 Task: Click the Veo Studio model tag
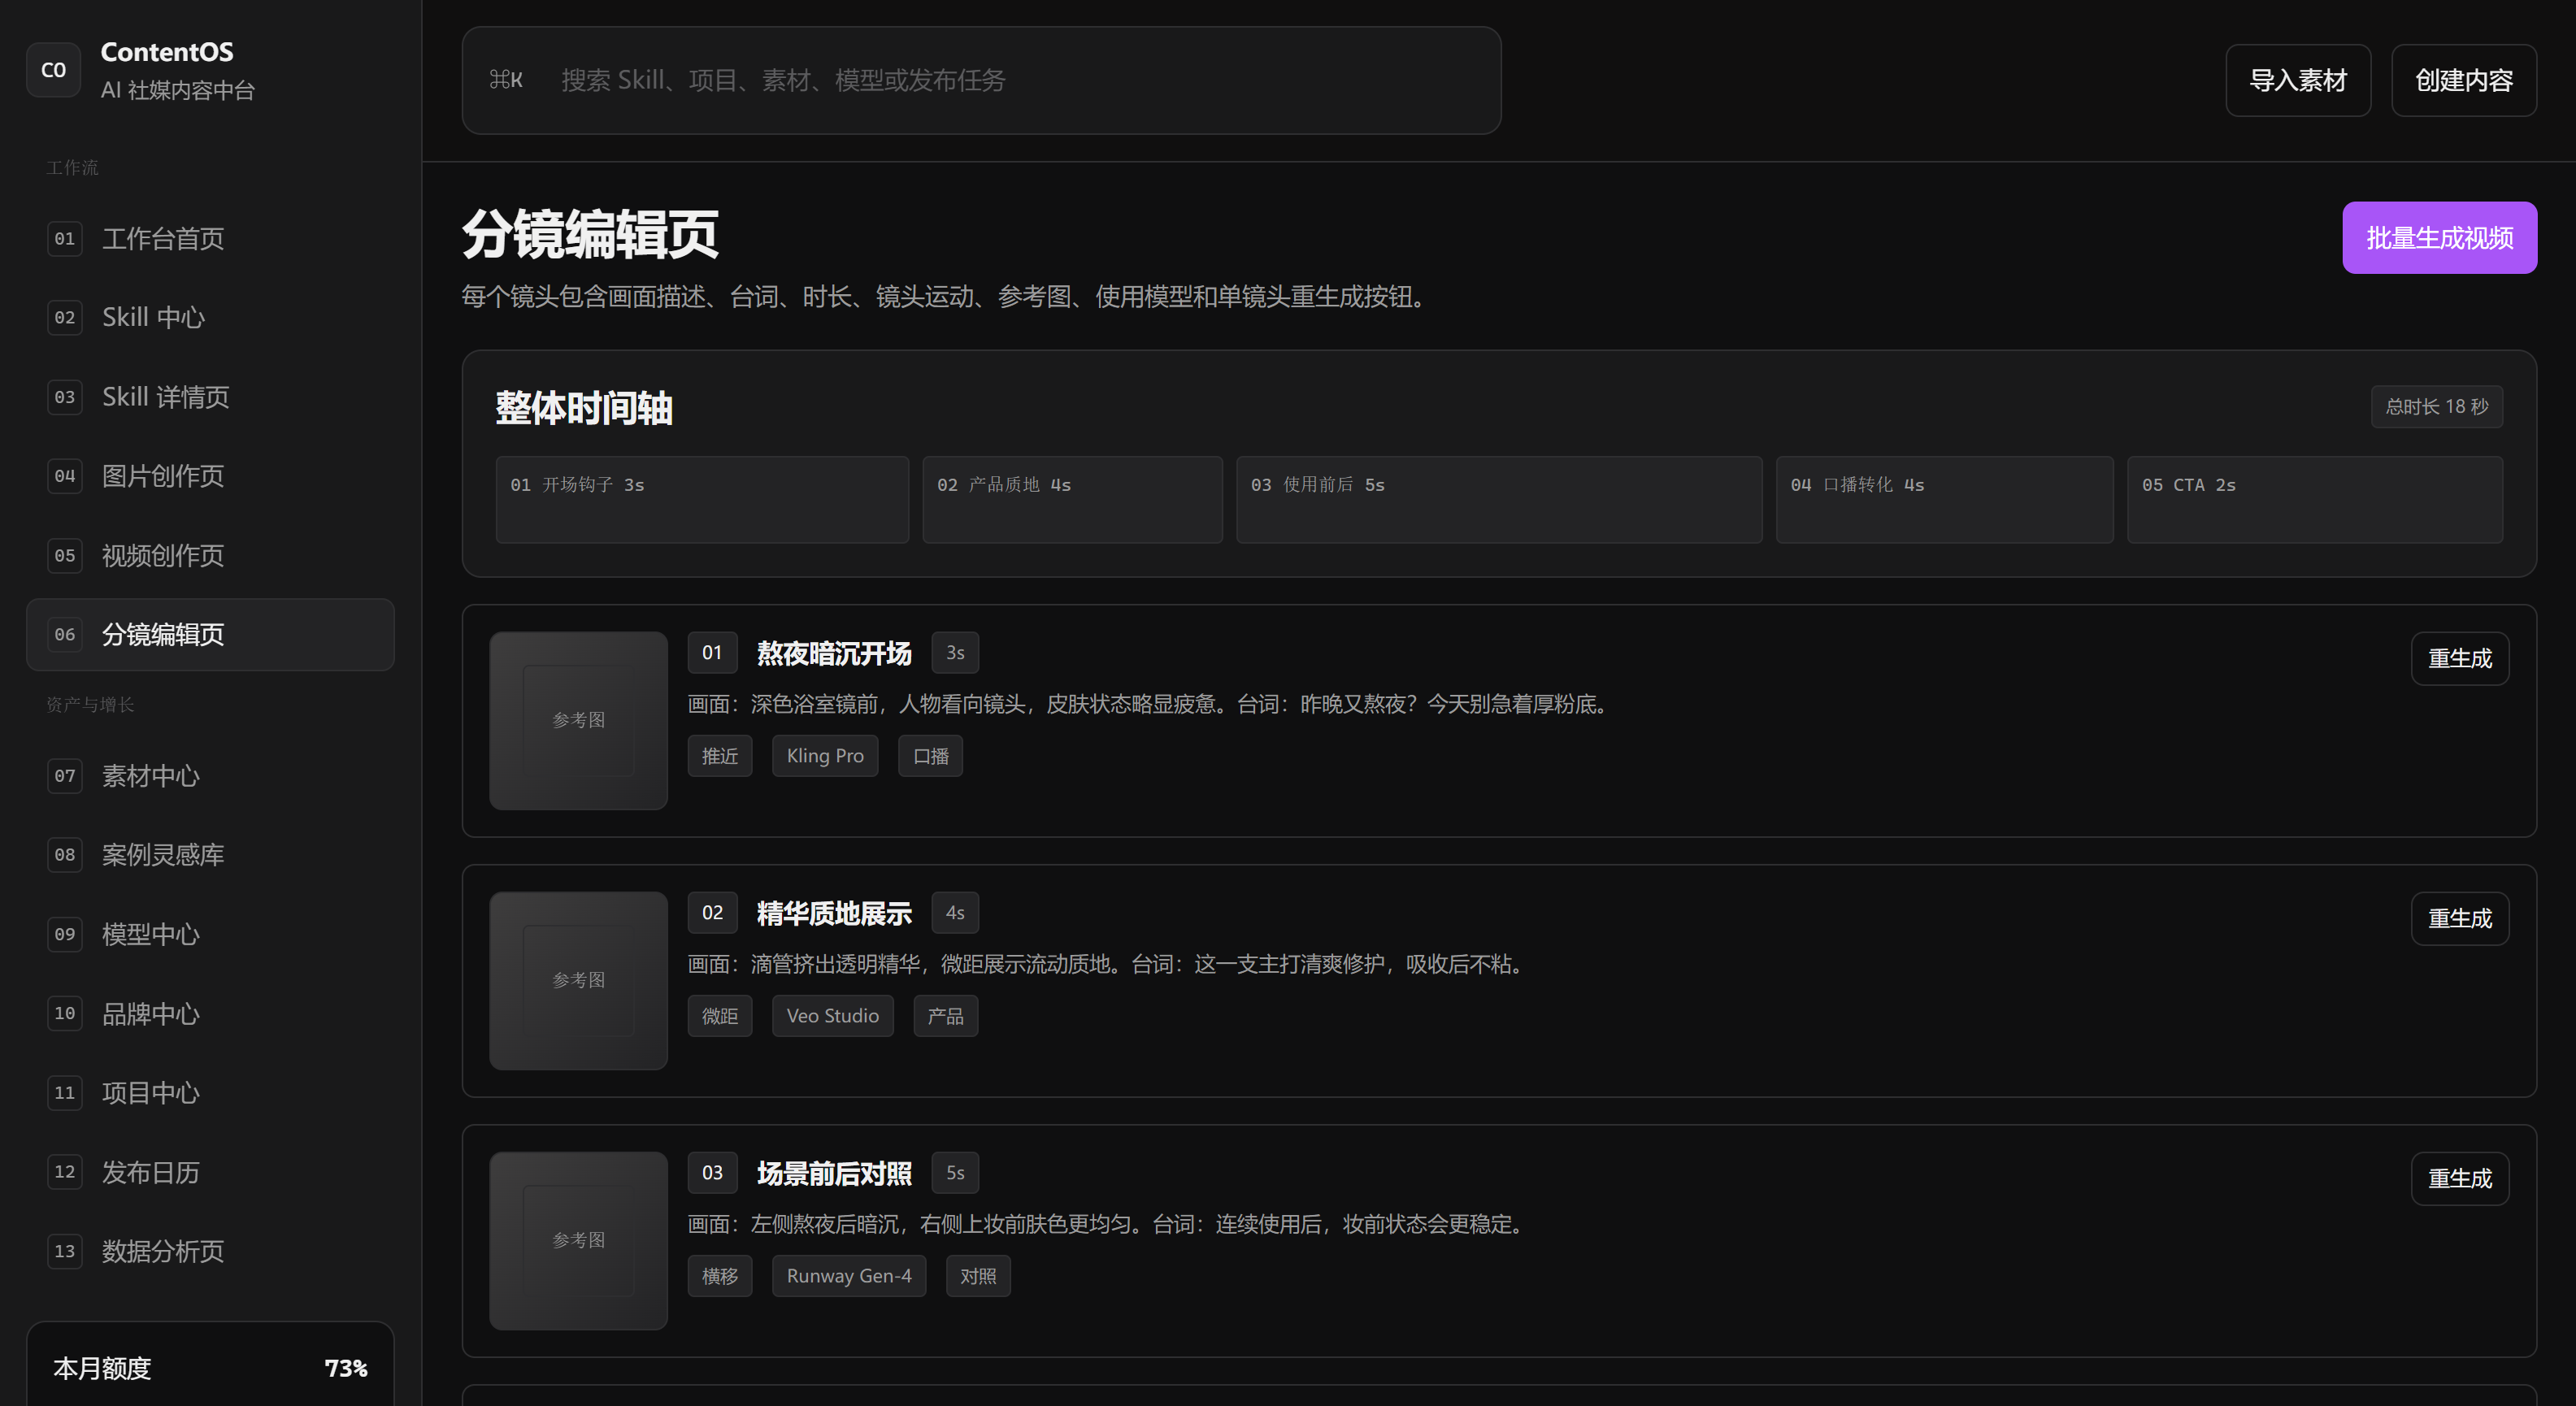pyautogui.click(x=833, y=1016)
